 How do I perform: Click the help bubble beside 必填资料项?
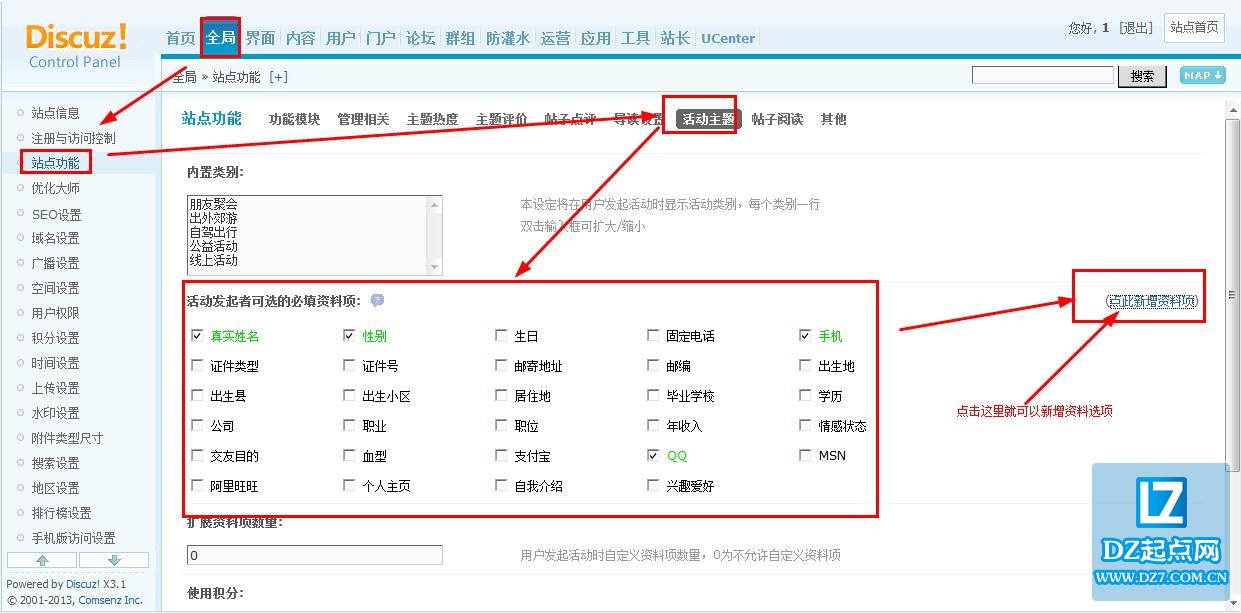tap(377, 300)
